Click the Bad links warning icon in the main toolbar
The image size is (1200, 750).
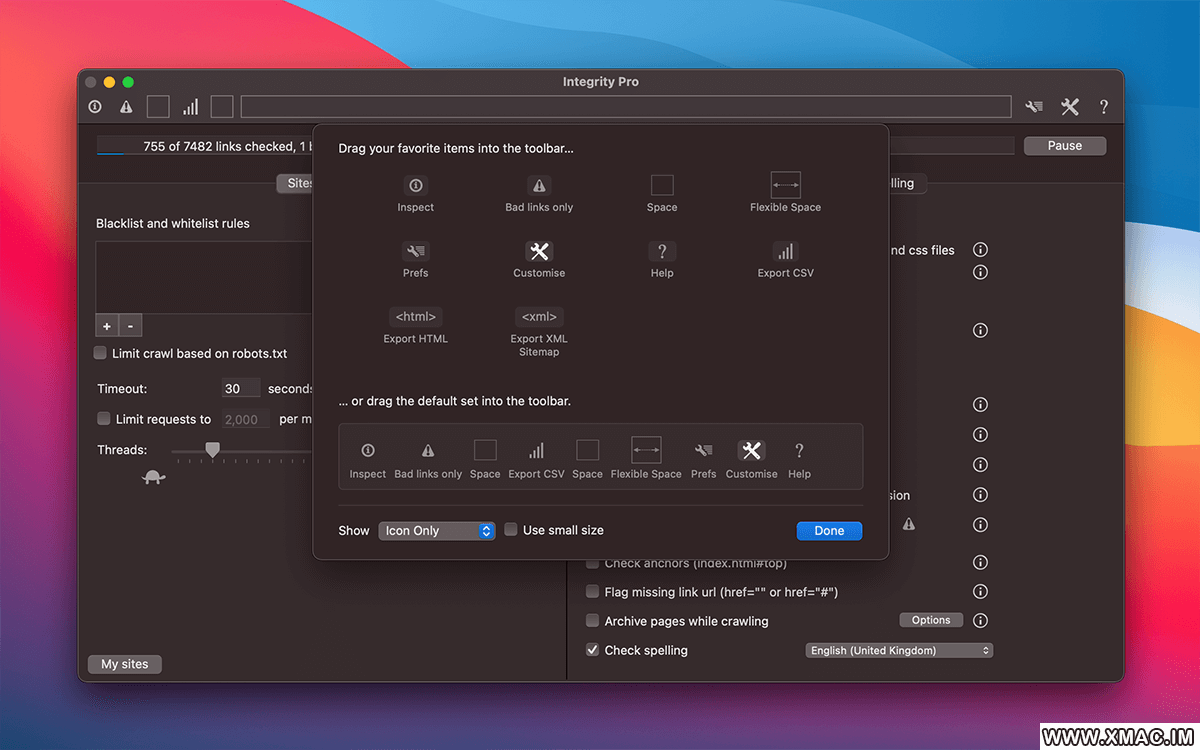(x=126, y=107)
